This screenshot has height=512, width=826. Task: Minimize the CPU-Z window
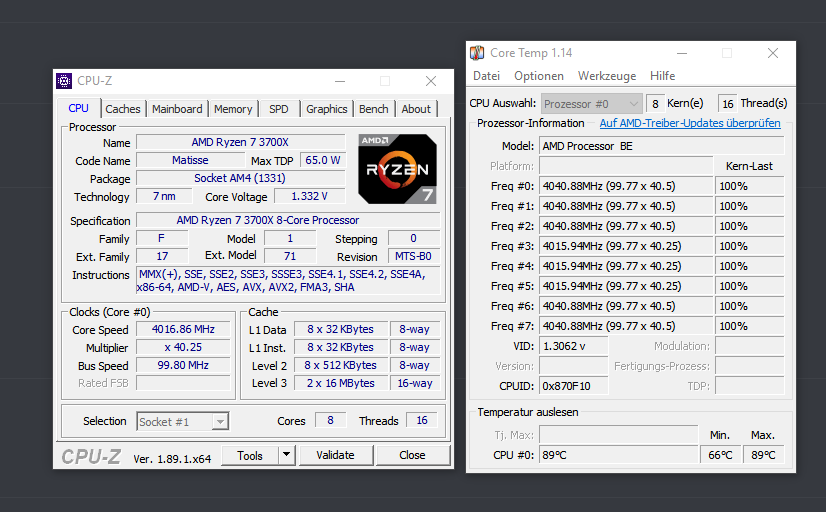coord(340,81)
